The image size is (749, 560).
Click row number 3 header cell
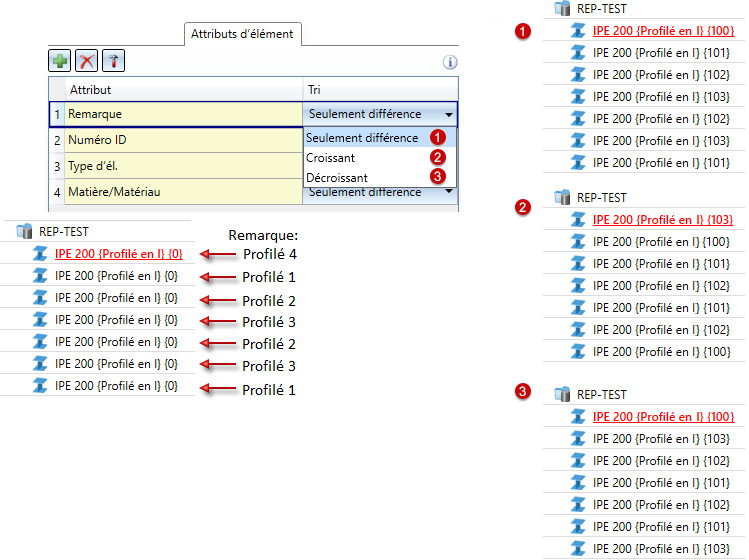tap(57, 166)
